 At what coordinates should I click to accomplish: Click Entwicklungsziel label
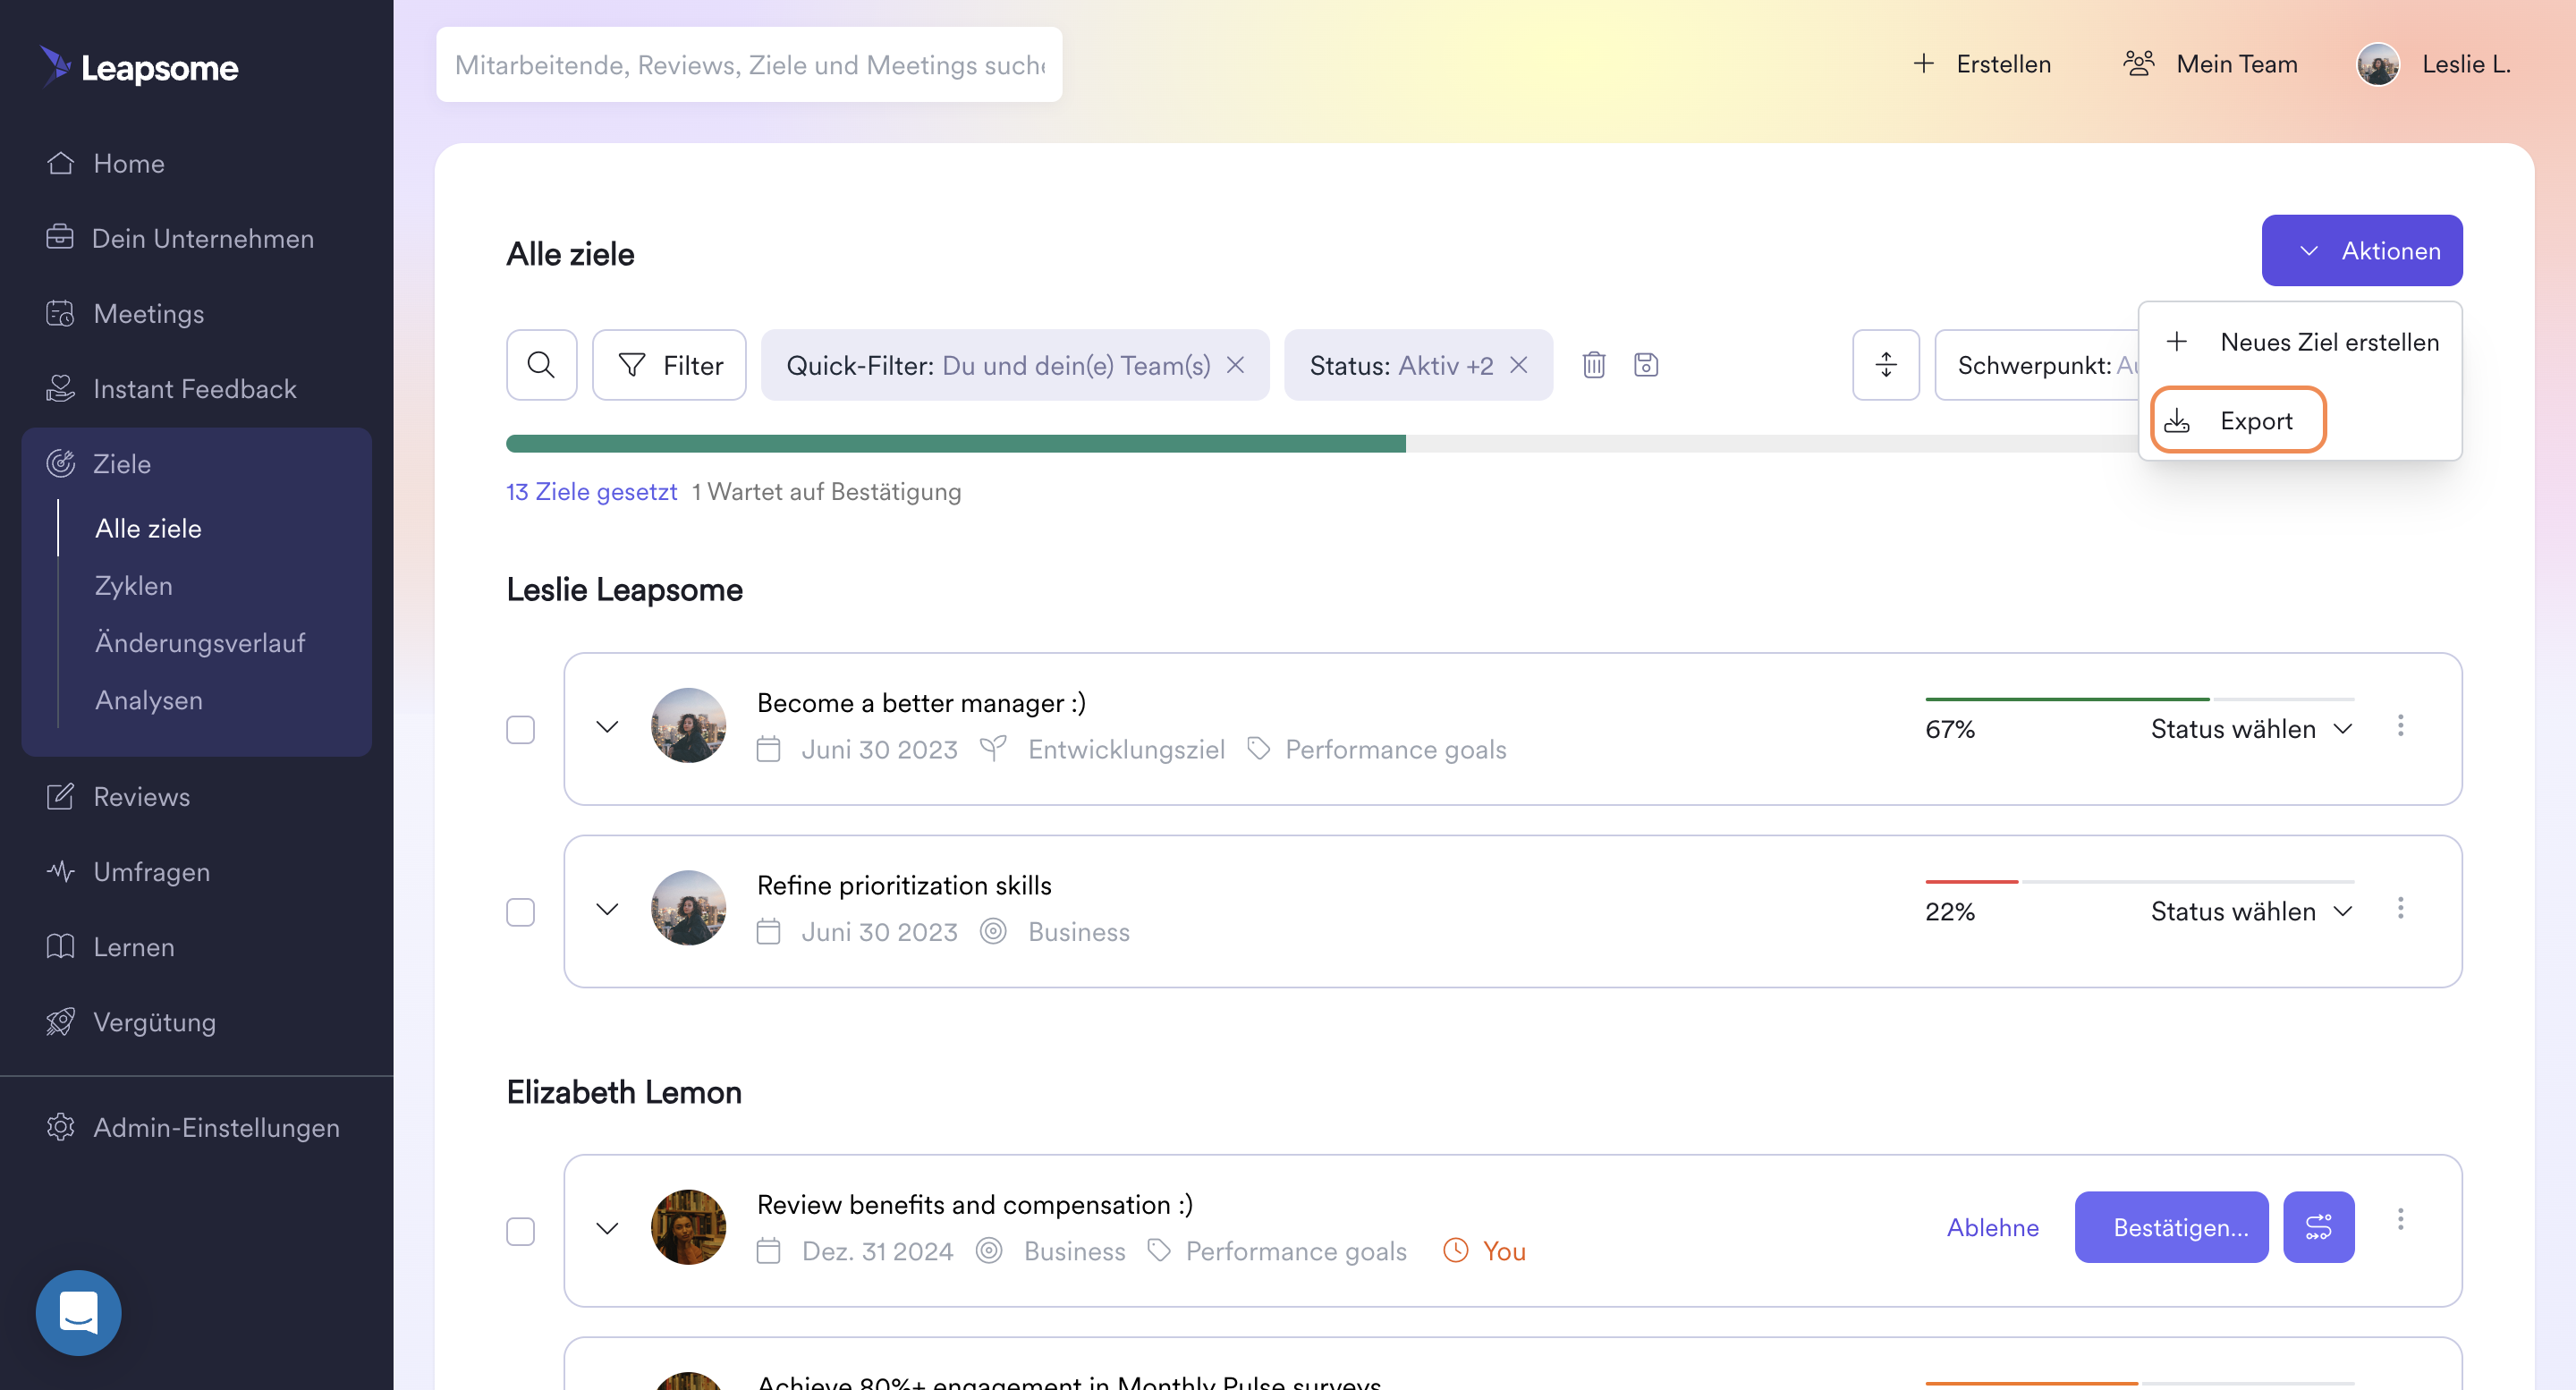(1126, 749)
